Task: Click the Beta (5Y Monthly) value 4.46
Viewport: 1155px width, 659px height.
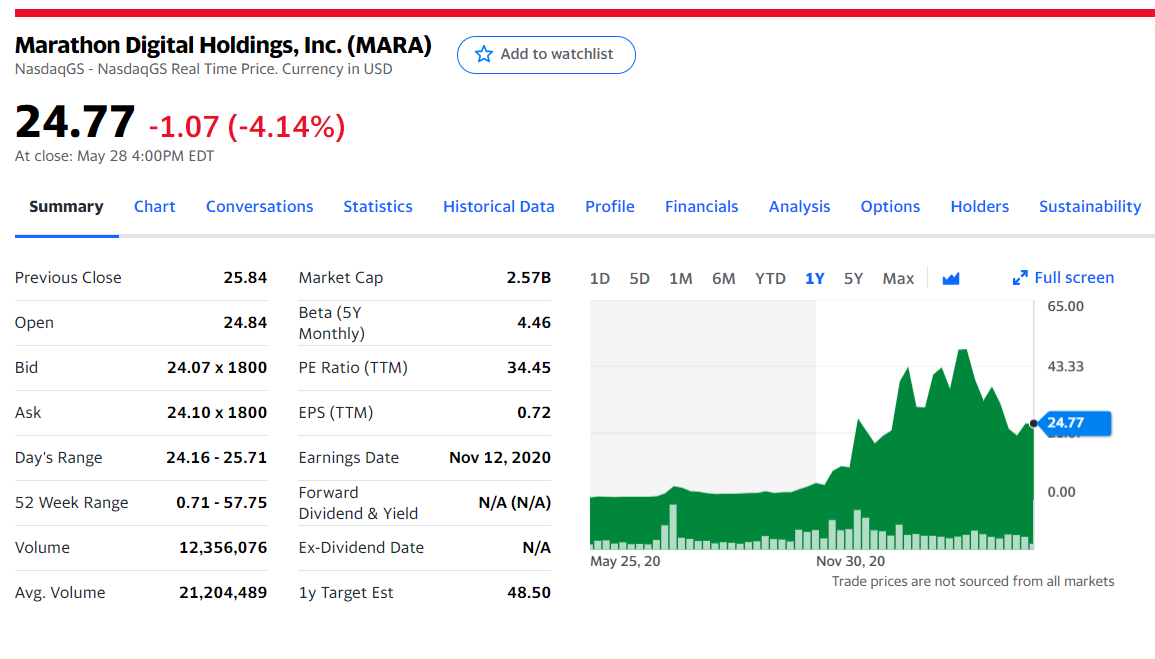Action: coord(534,323)
